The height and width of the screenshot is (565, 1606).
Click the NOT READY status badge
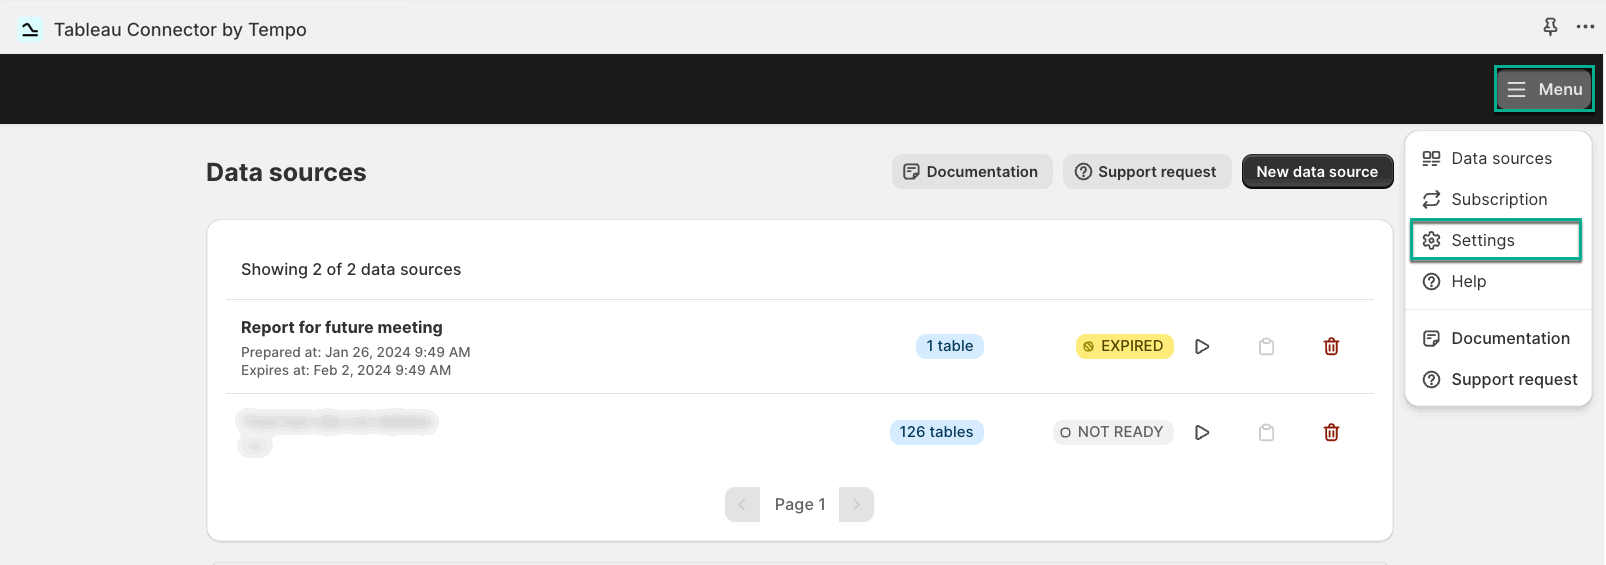point(1112,432)
